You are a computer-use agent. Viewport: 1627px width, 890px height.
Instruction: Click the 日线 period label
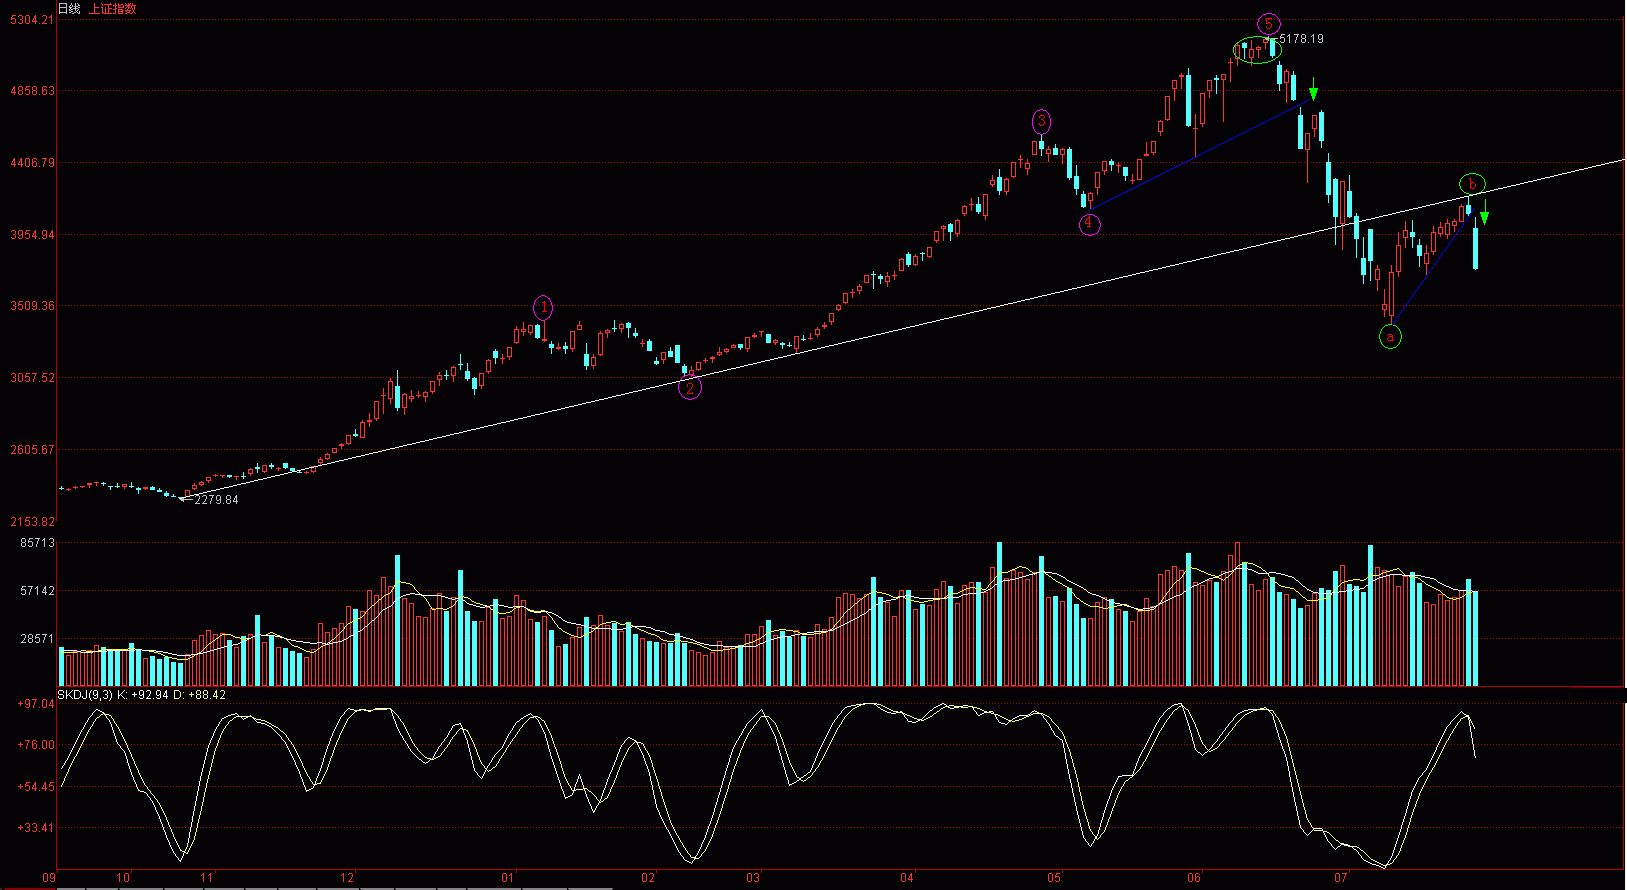[x=69, y=9]
